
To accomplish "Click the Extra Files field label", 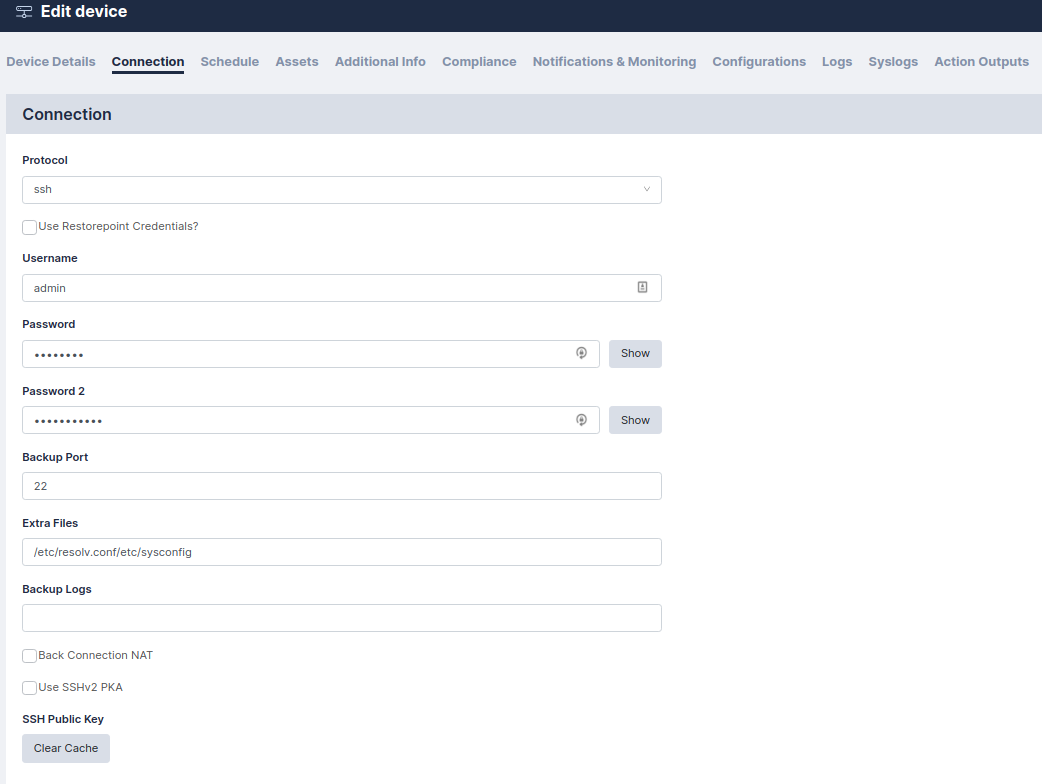I will (x=50, y=523).
